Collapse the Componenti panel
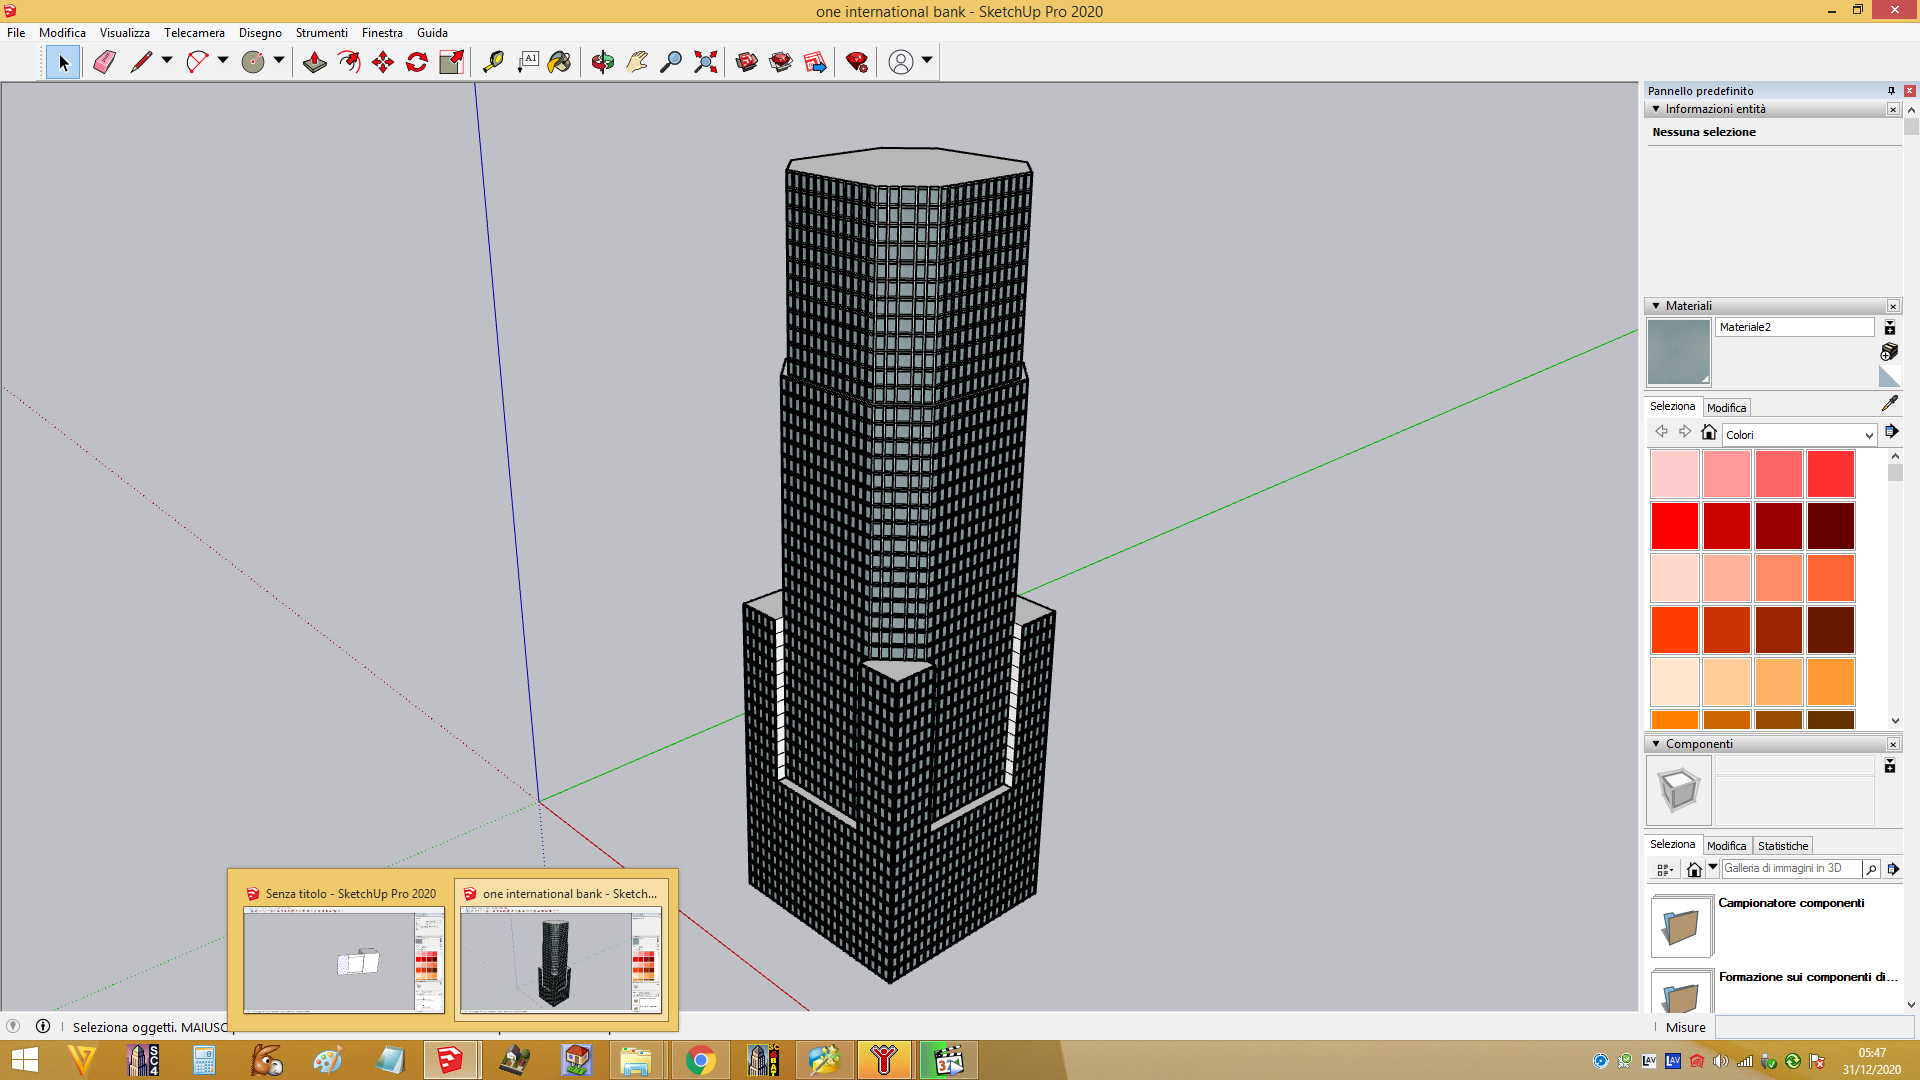The image size is (1920, 1080). tap(1656, 744)
